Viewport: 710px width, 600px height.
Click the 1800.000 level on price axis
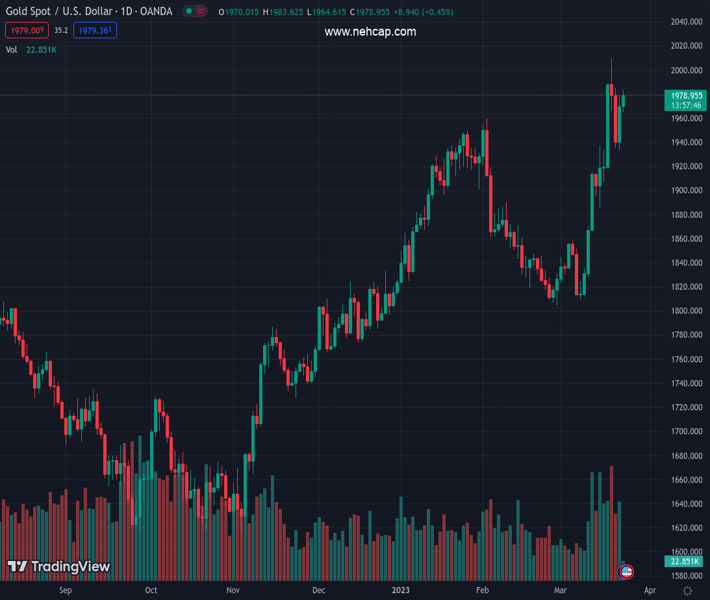click(685, 311)
